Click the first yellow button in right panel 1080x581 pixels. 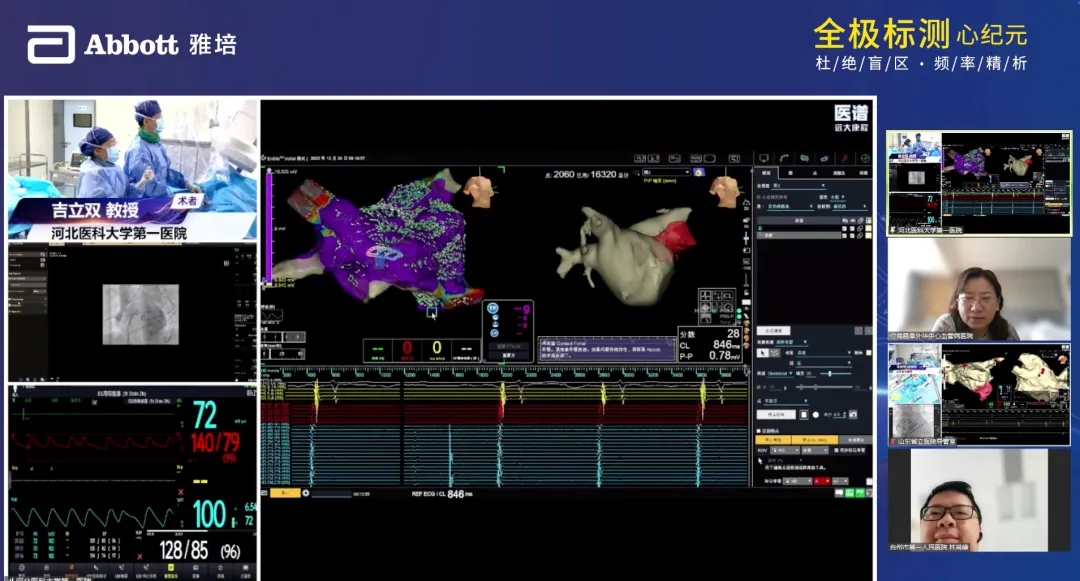tap(772, 440)
